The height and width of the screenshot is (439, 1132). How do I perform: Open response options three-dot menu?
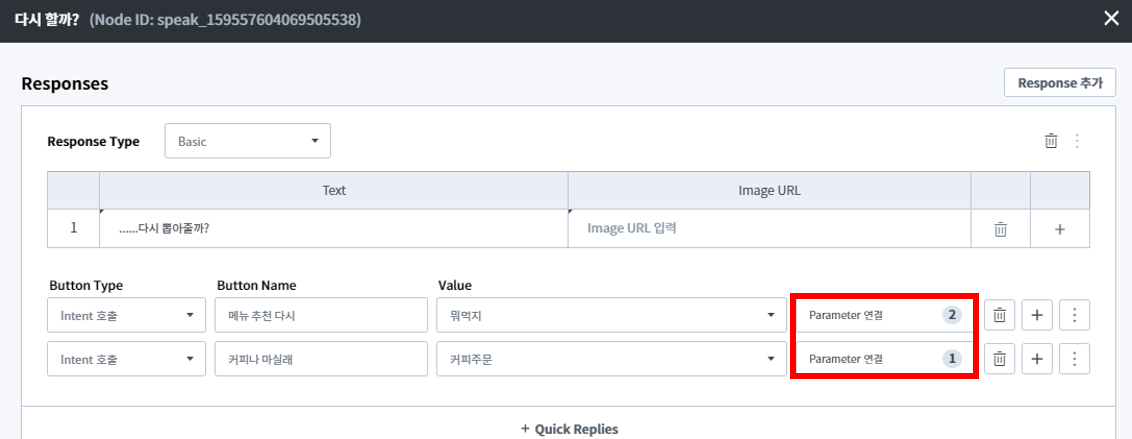[1077, 141]
